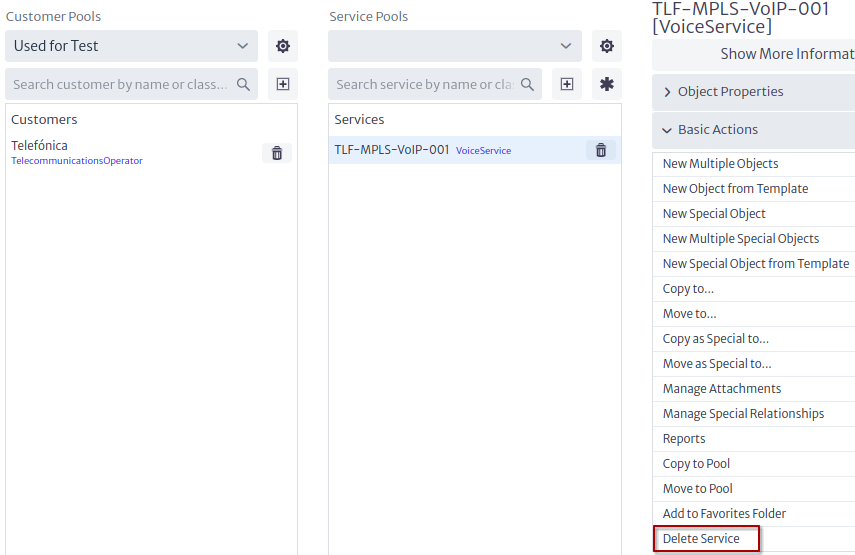Click the asterisk icon beside services search

[x=606, y=84]
